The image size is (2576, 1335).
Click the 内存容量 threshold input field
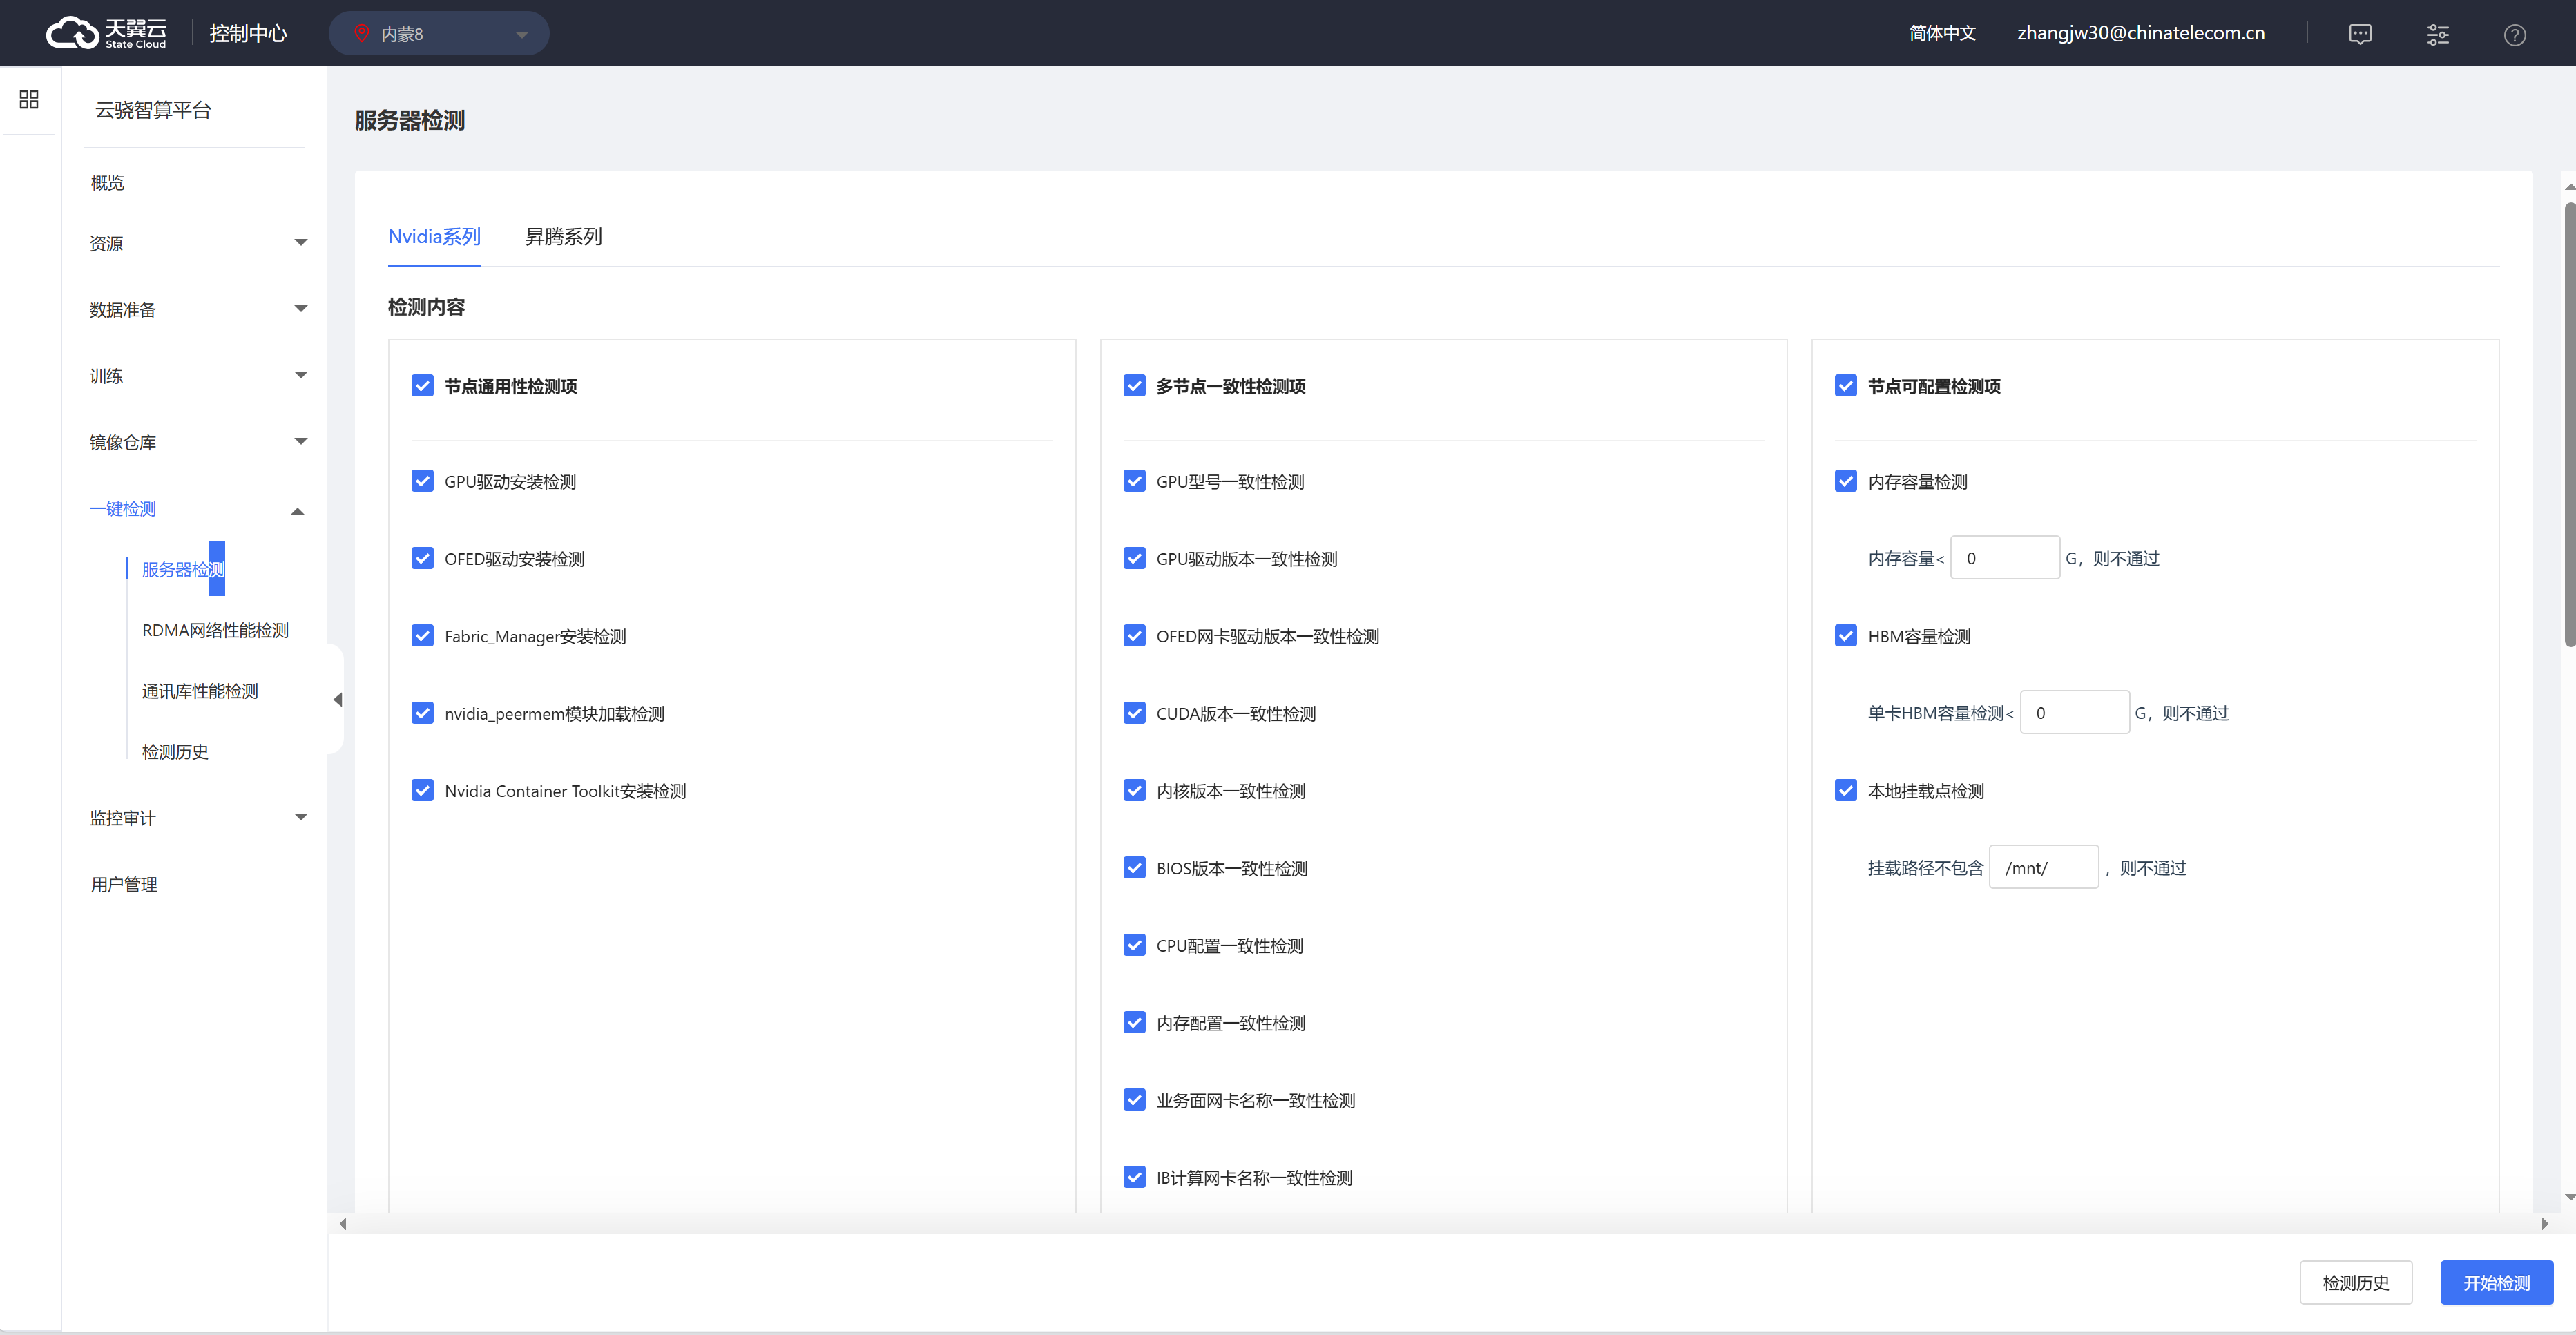[x=2005, y=558]
